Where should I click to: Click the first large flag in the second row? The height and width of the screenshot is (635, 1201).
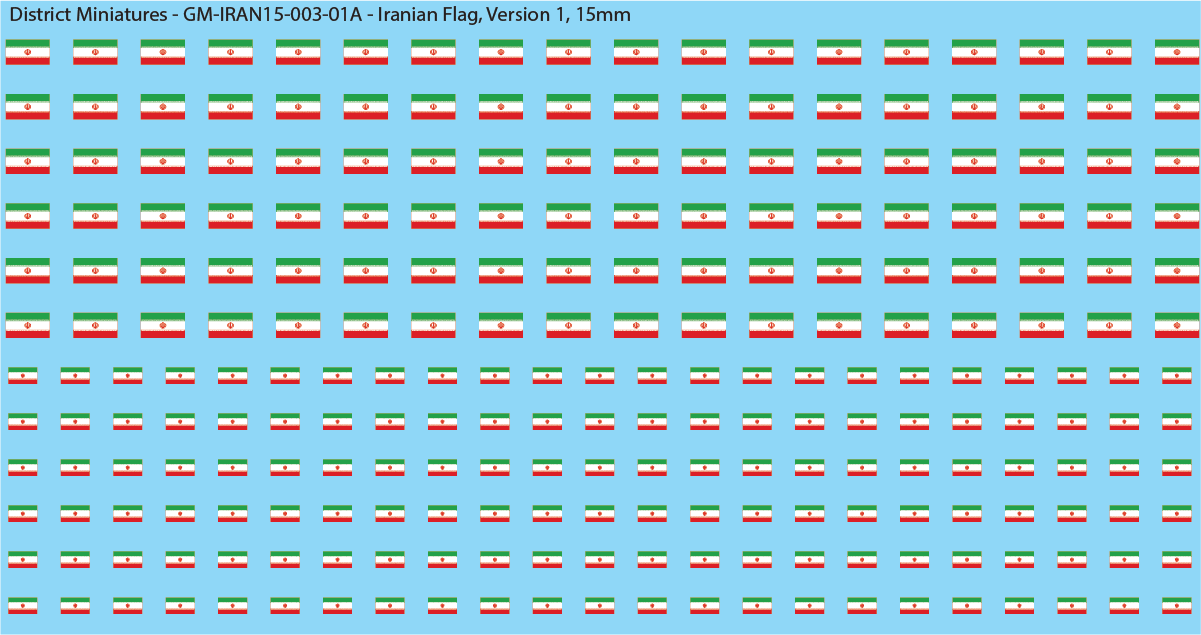[27, 106]
